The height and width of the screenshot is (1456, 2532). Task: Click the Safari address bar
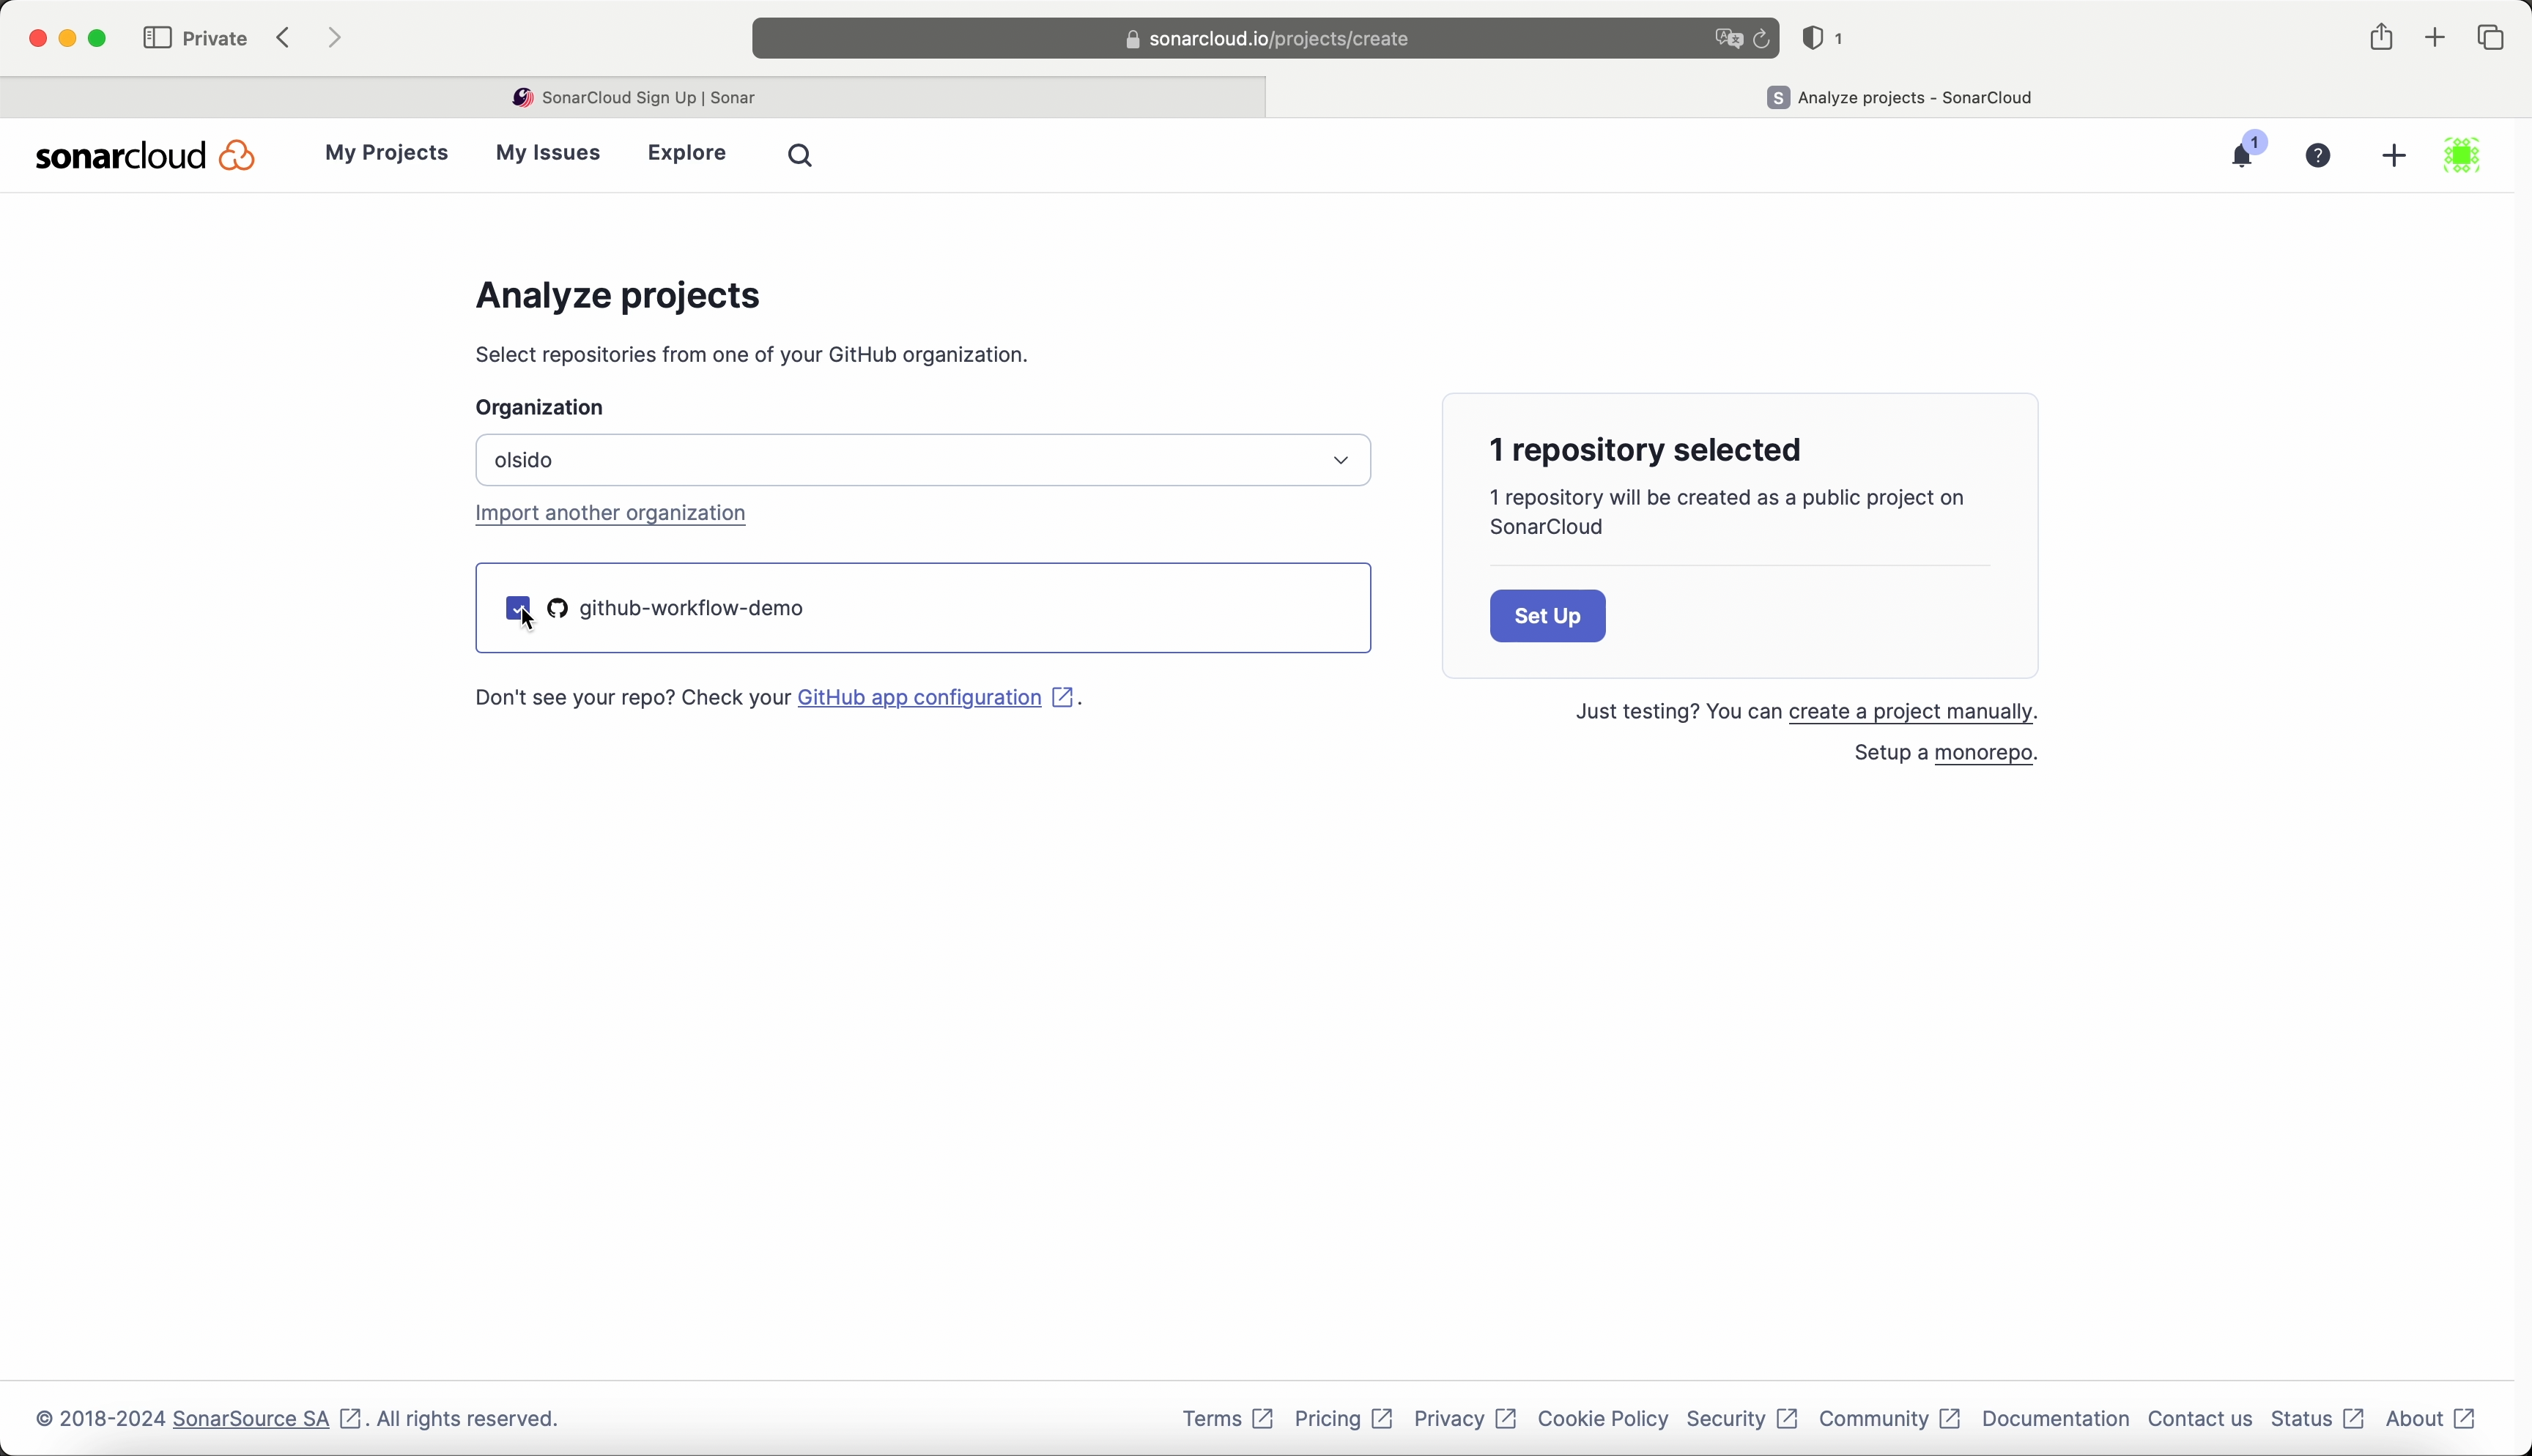(1265, 39)
